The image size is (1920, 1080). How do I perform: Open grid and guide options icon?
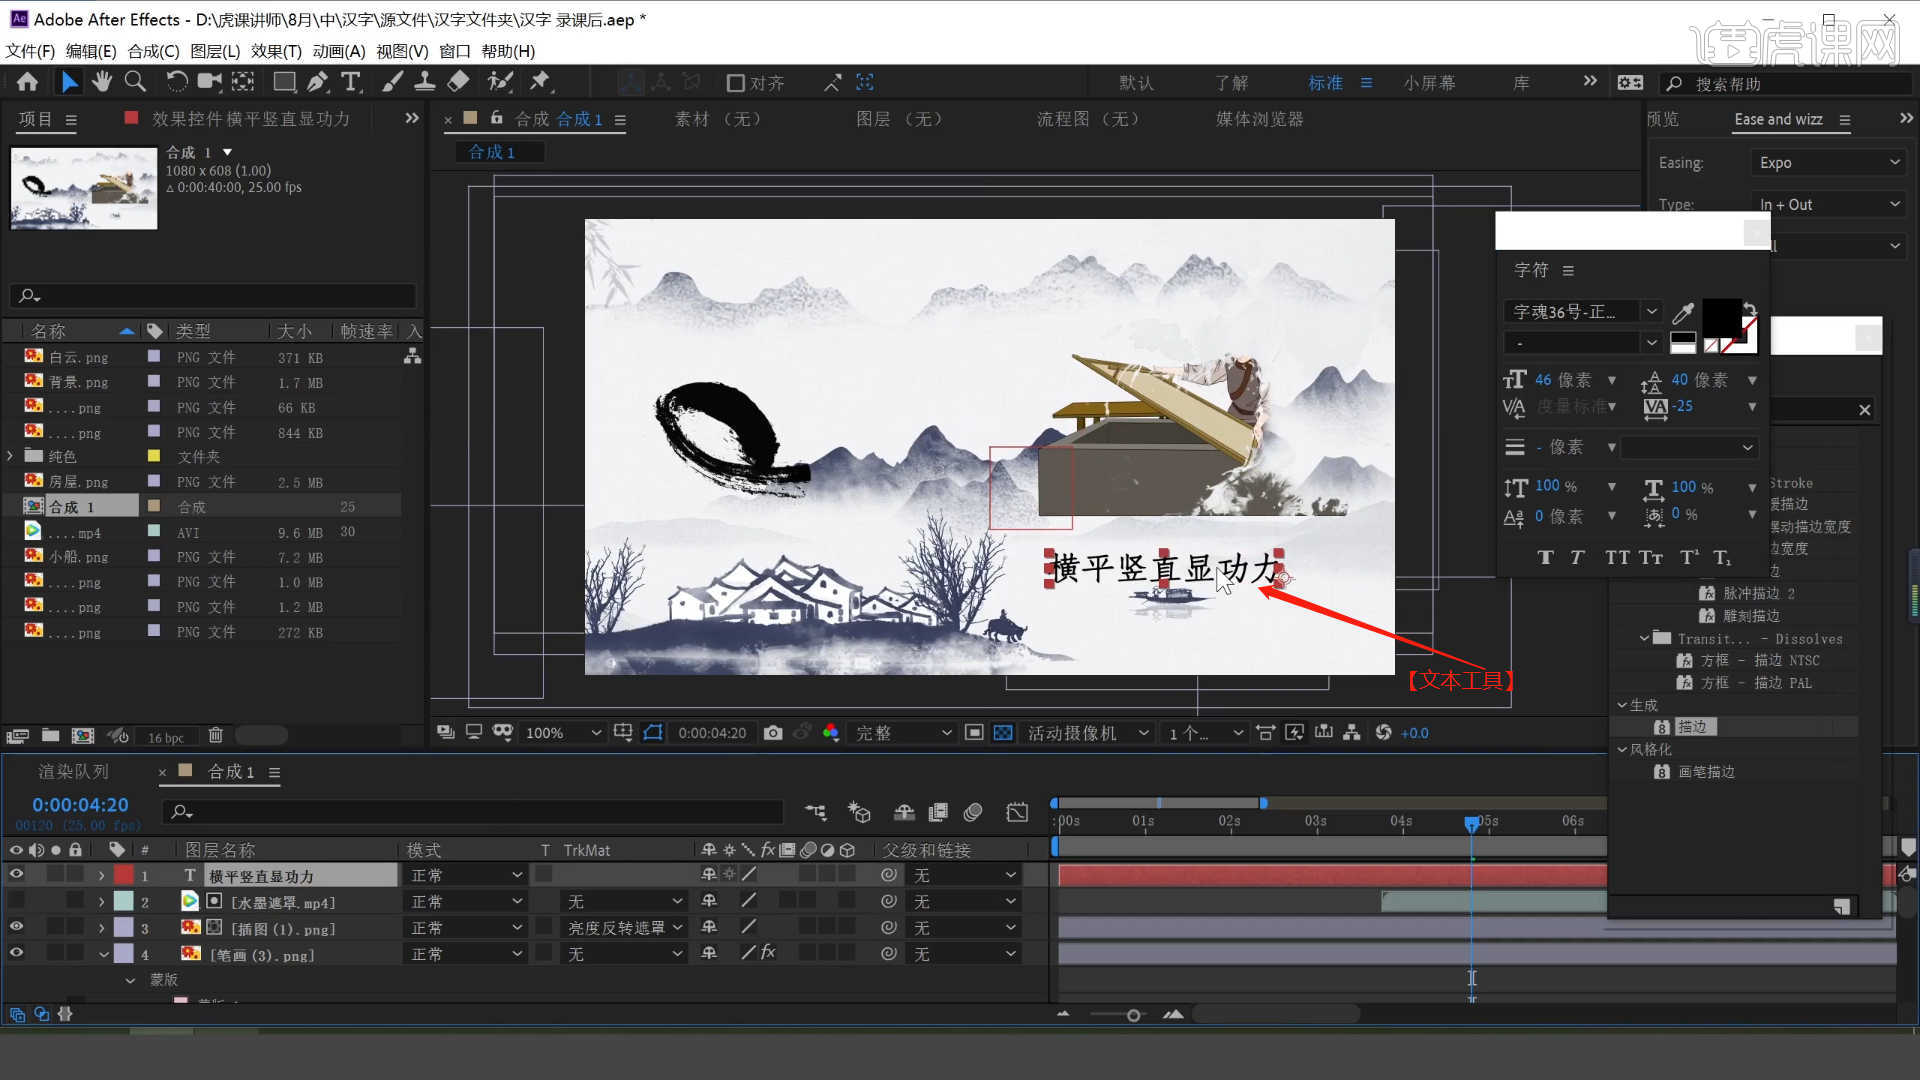tap(623, 733)
